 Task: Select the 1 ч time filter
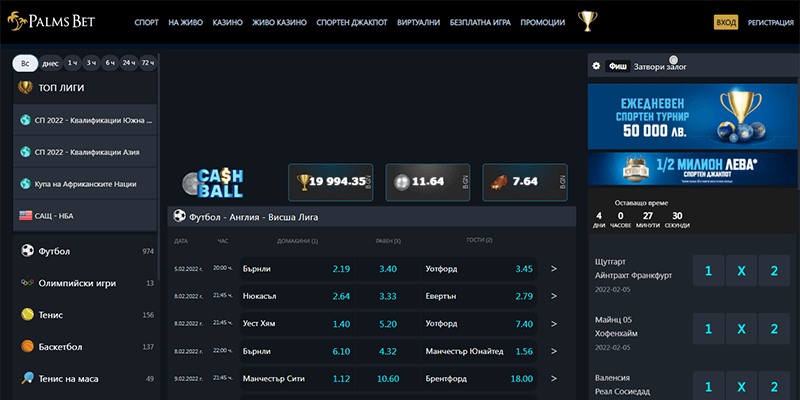click(72, 63)
